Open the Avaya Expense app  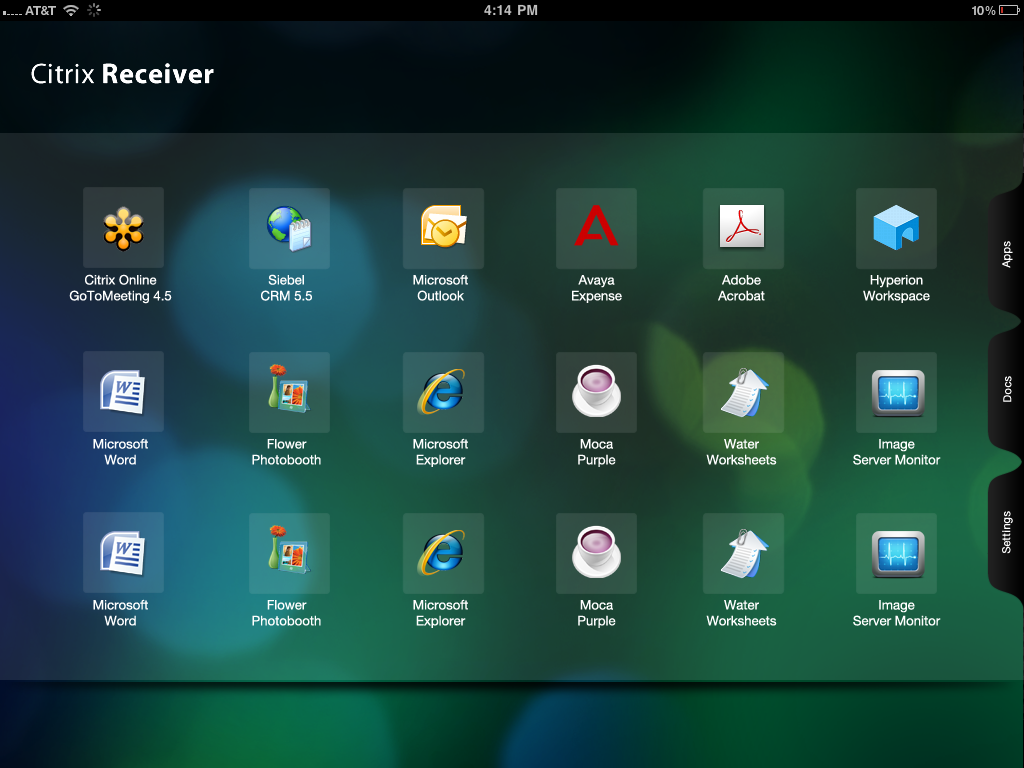pyautogui.click(x=596, y=228)
